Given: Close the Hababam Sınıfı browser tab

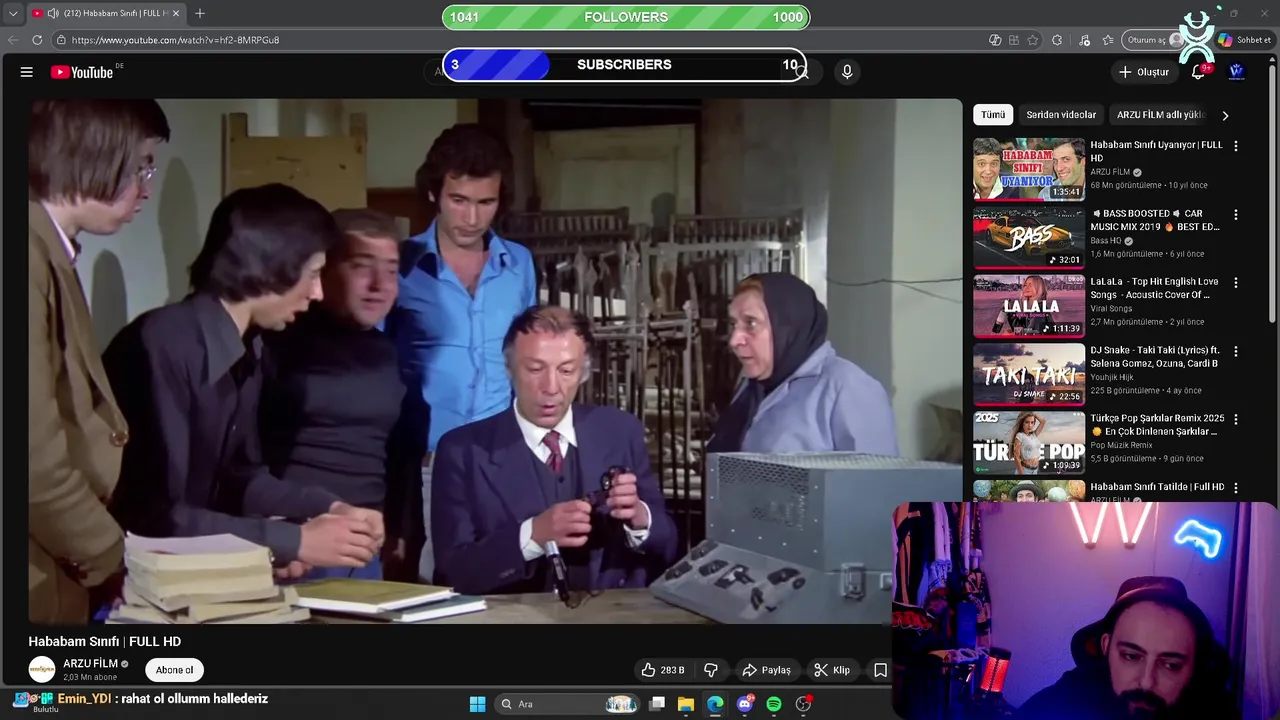Looking at the screenshot, I should coord(176,13).
